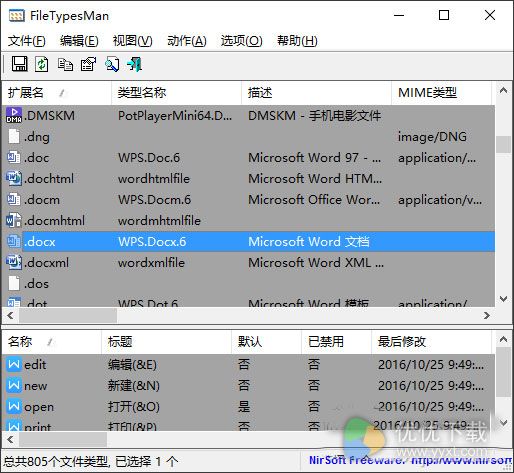The height and width of the screenshot is (473, 514).
Task: Select the .DMSKM extension row
Action: click(249, 115)
